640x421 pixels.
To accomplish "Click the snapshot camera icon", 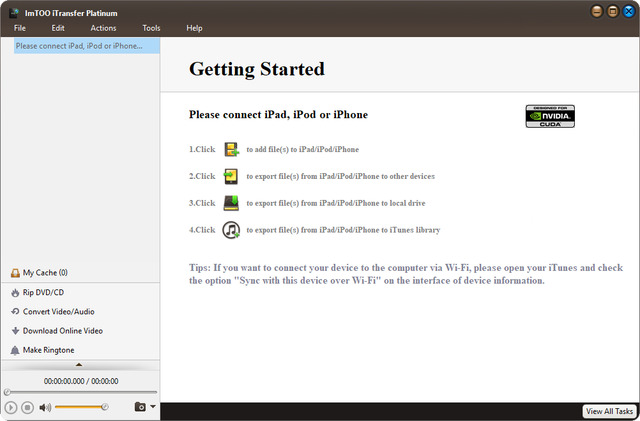I will (141, 407).
